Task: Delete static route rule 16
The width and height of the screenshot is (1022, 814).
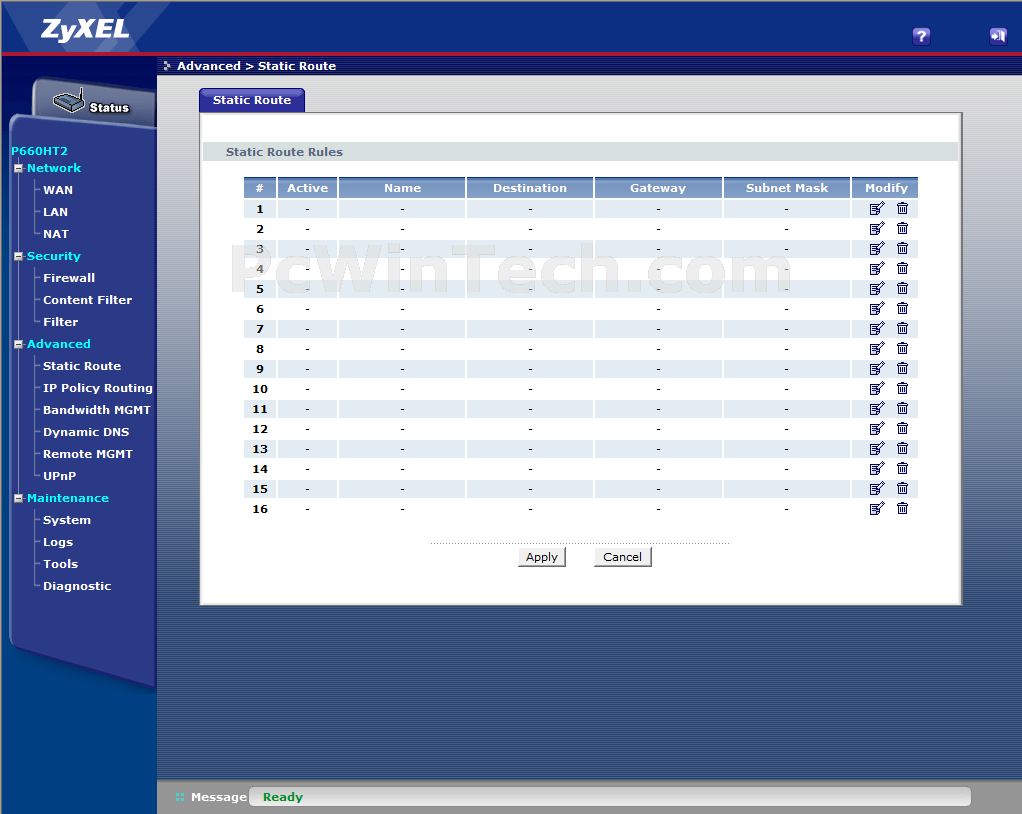Action: click(902, 508)
